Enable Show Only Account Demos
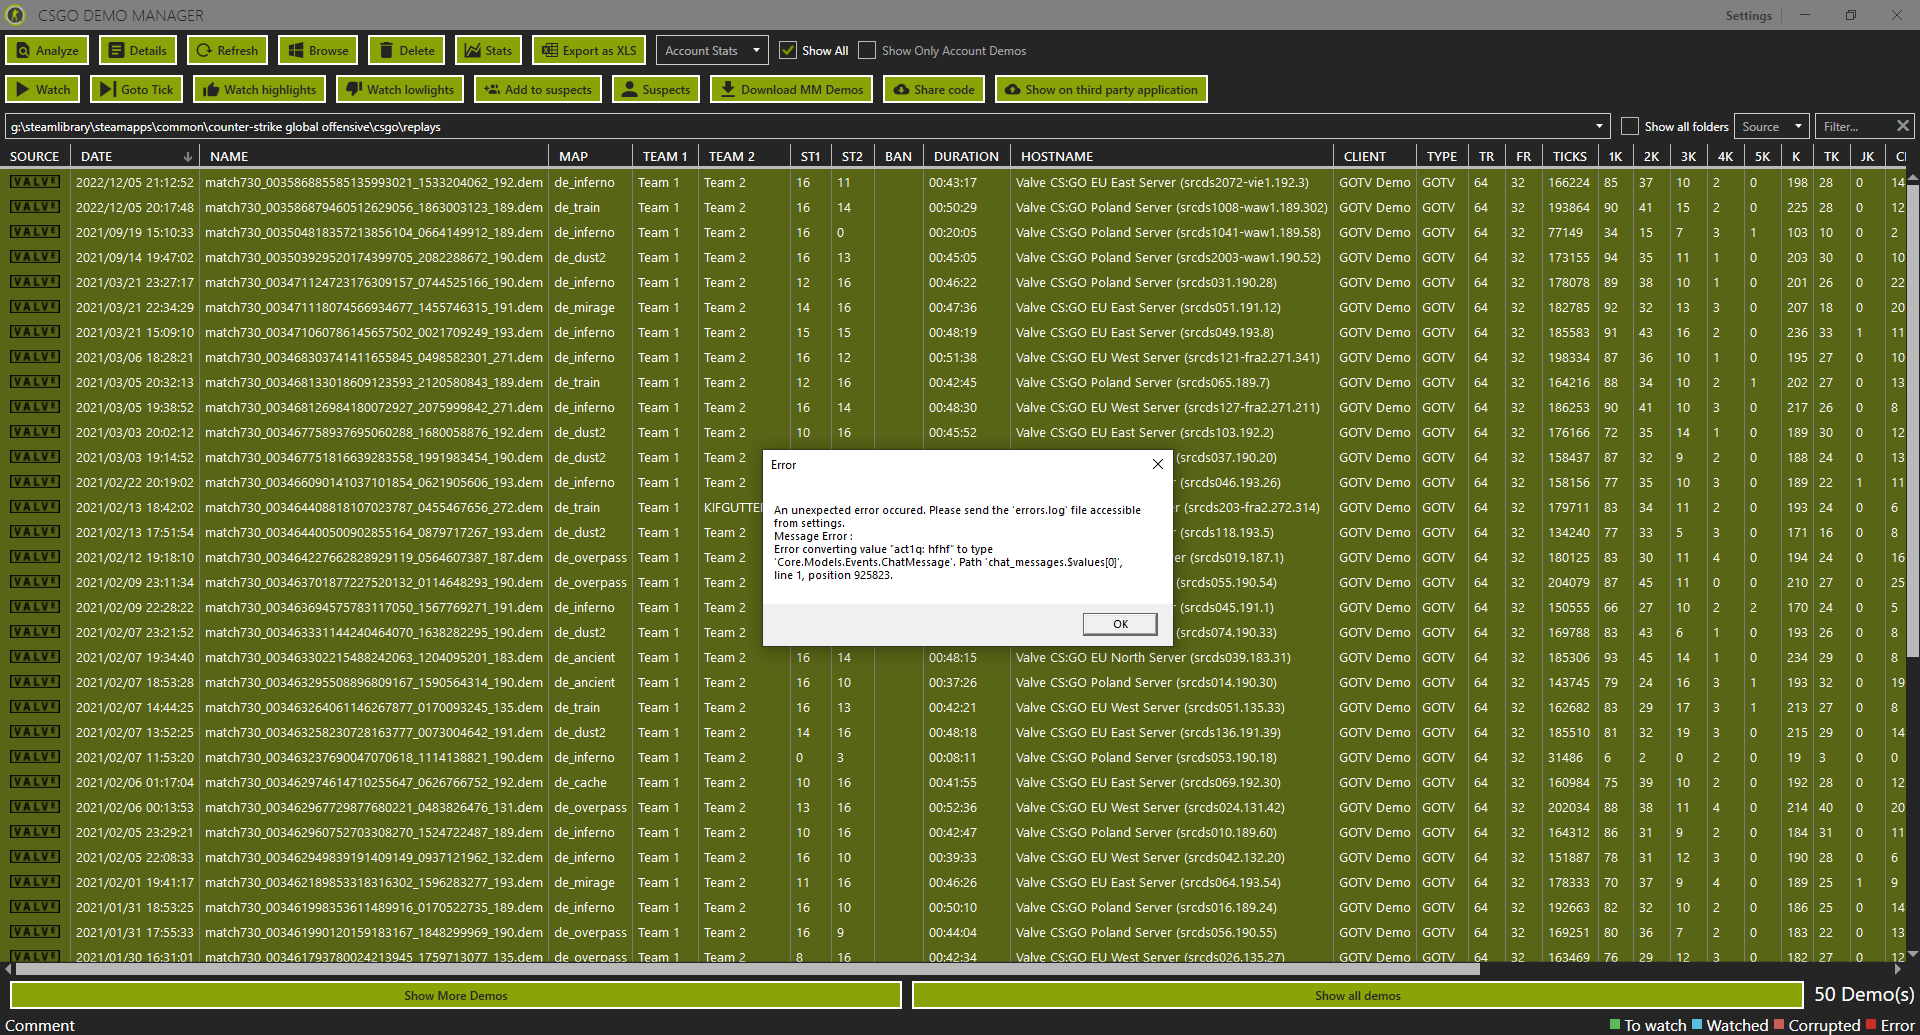 click(x=866, y=50)
